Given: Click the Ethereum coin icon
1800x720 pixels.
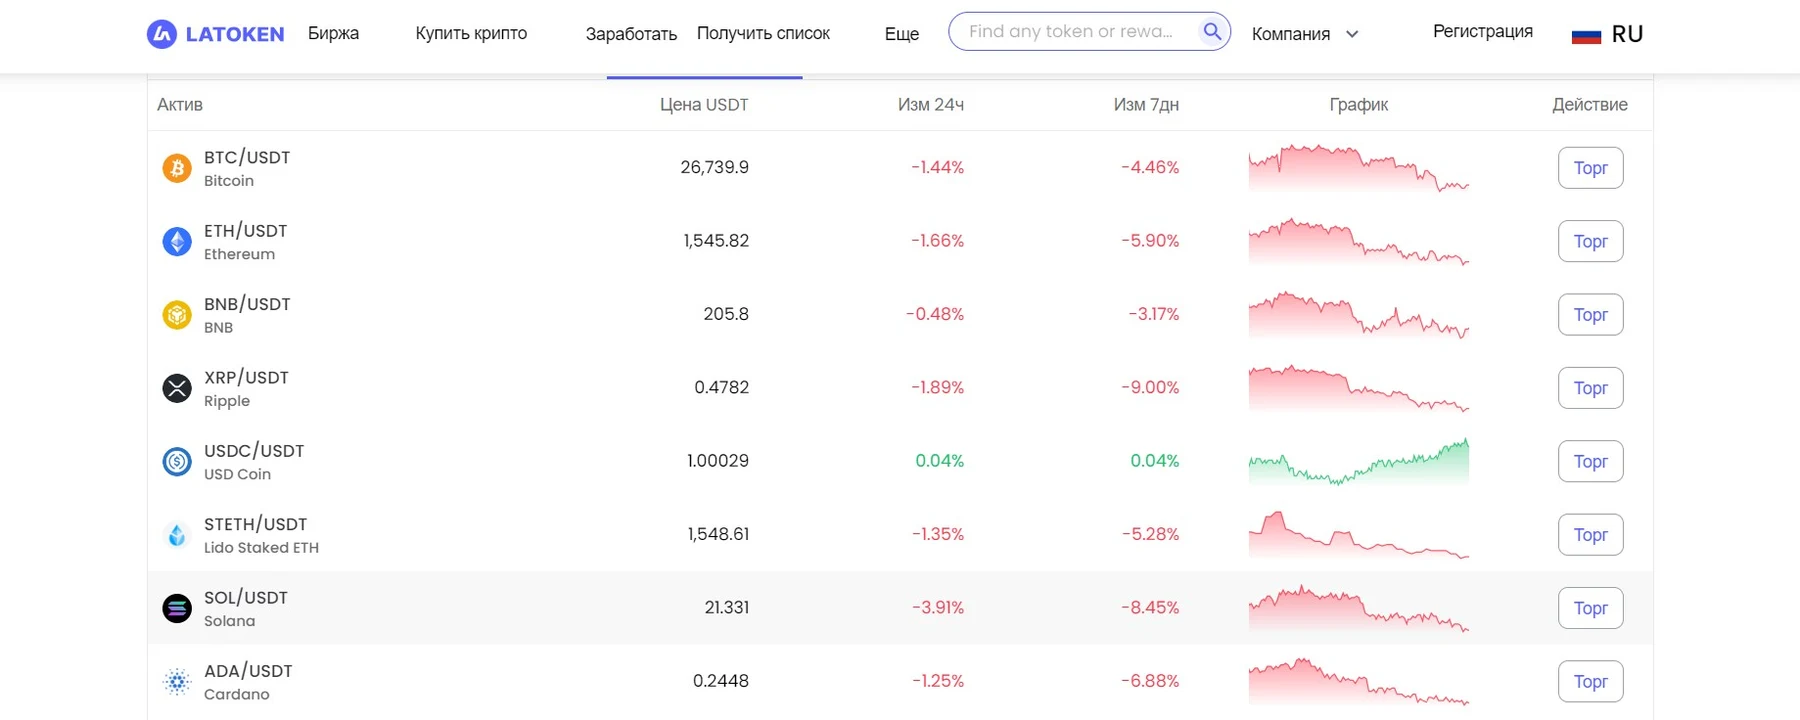Looking at the screenshot, I should pos(177,241).
